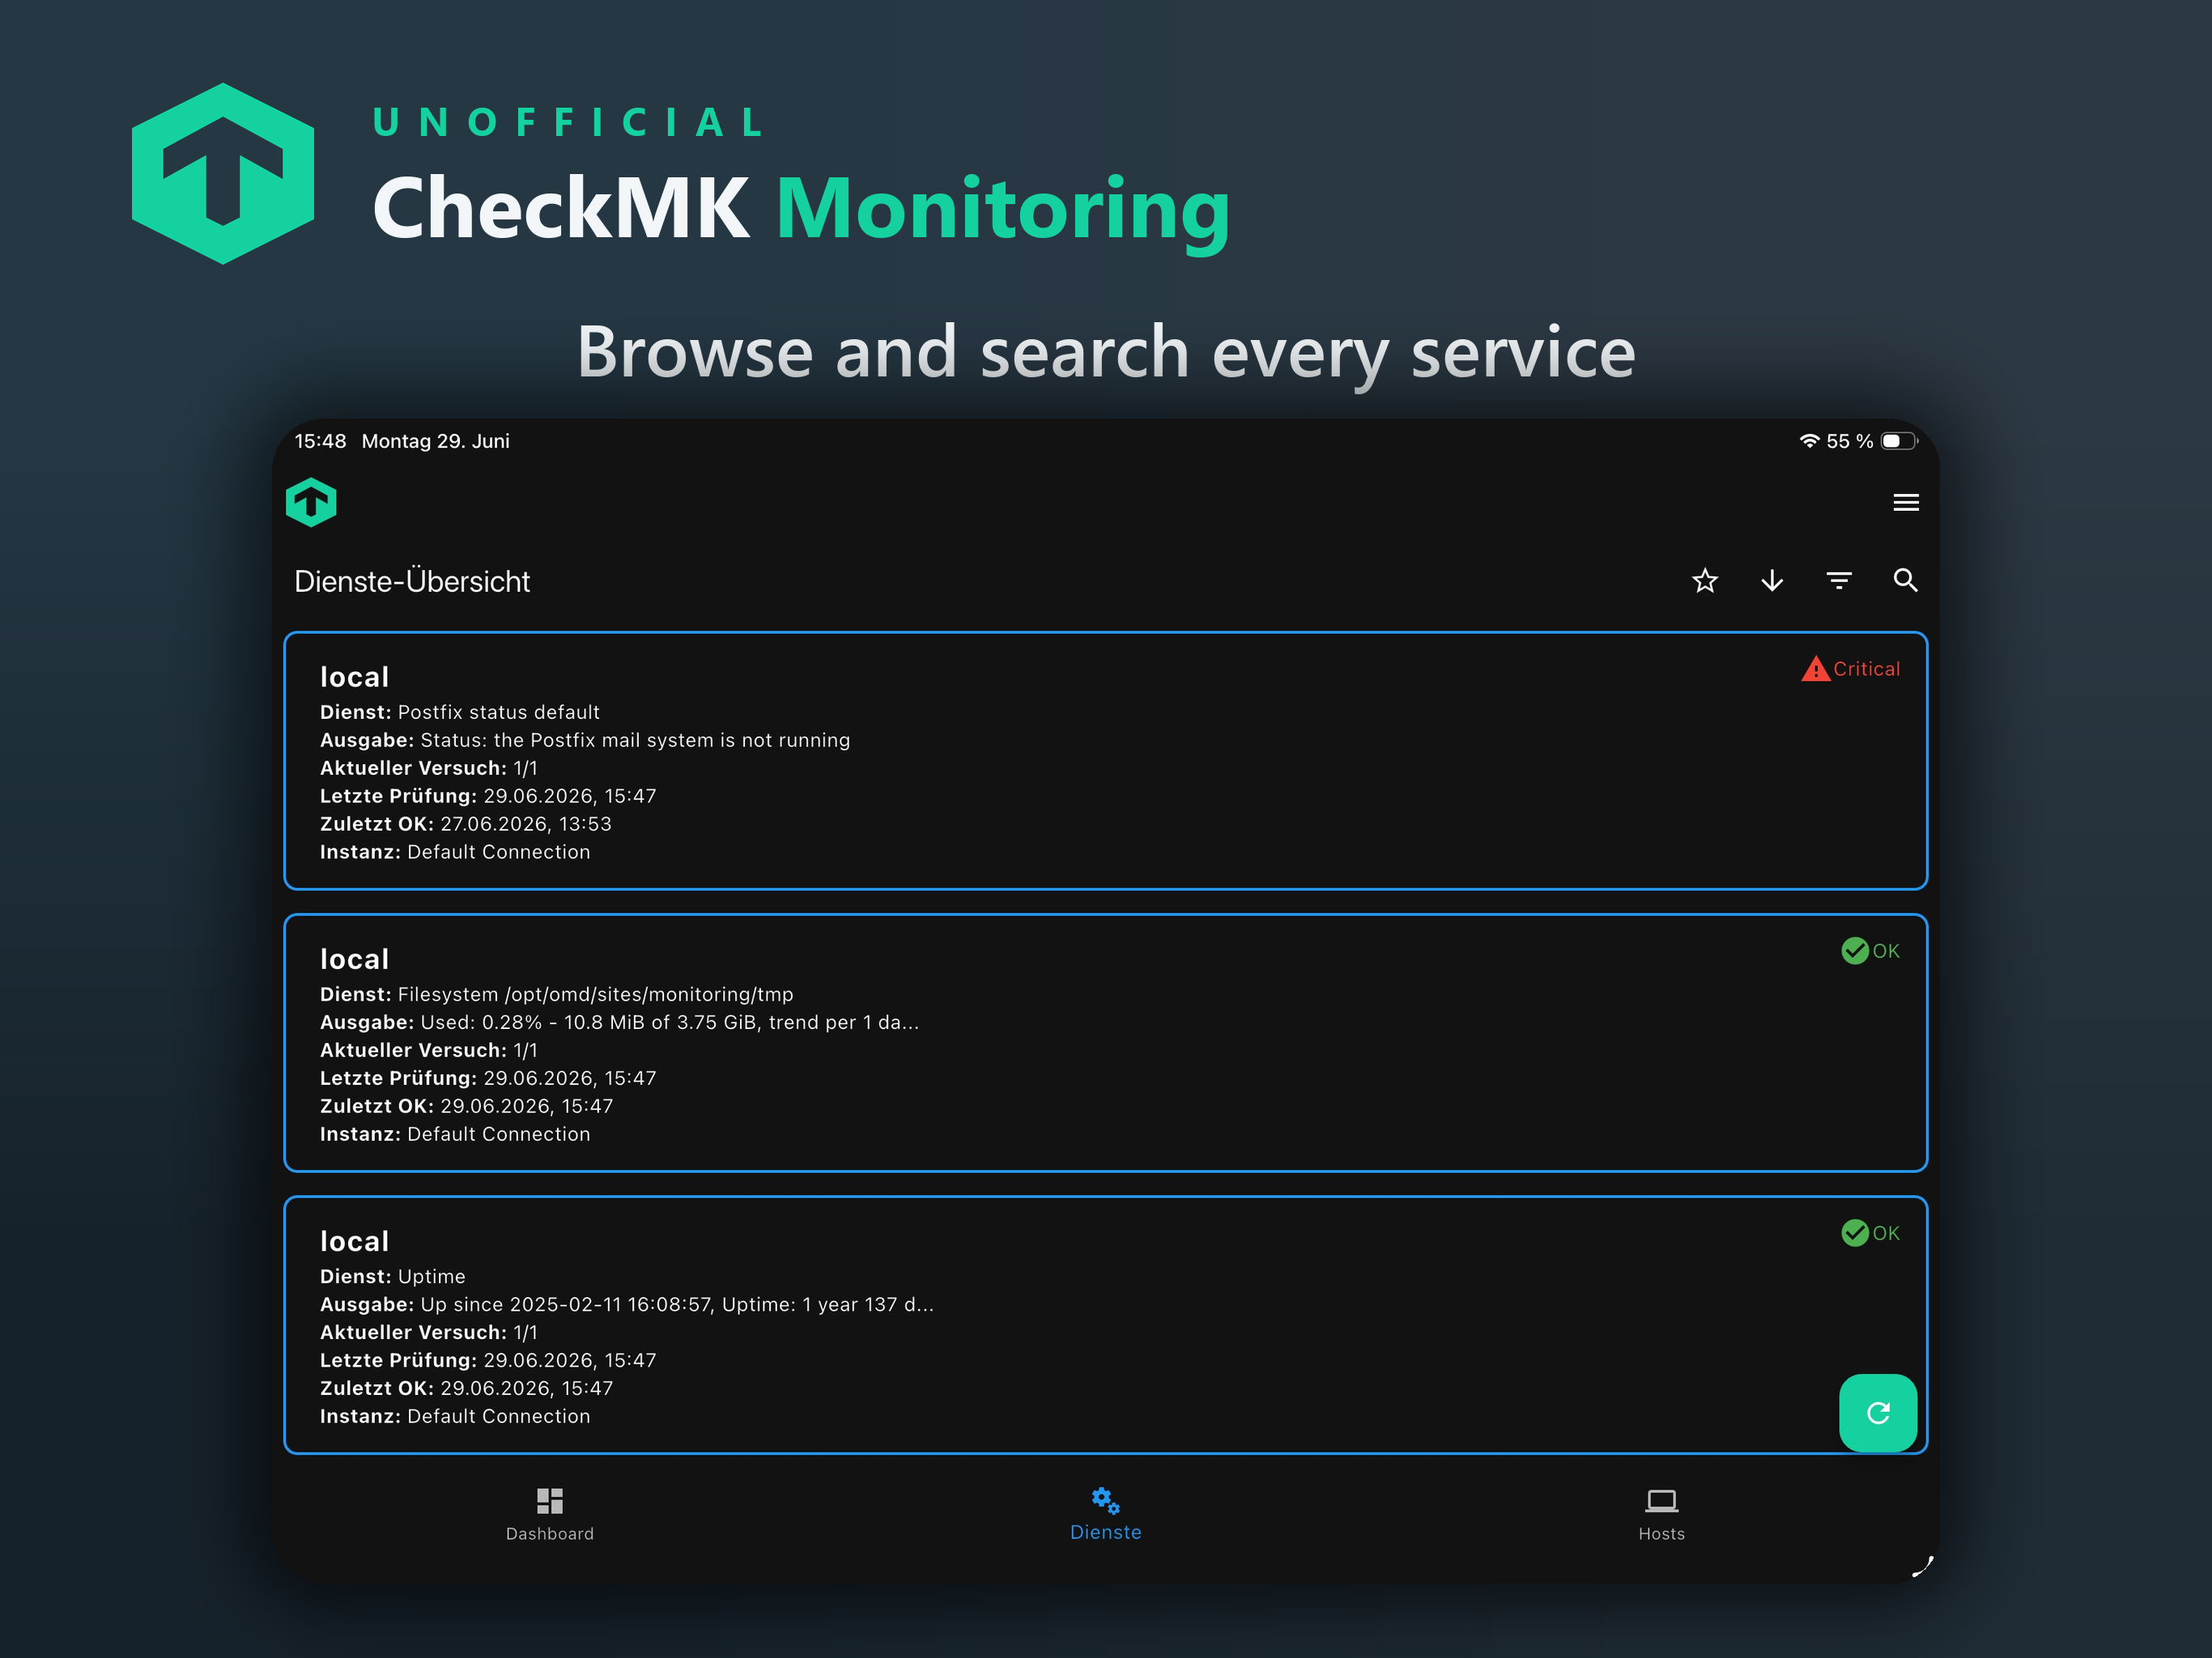Click the local host title on Uptime card
The image size is (2212, 1658).
pyautogui.click(x=354, y=1241)
